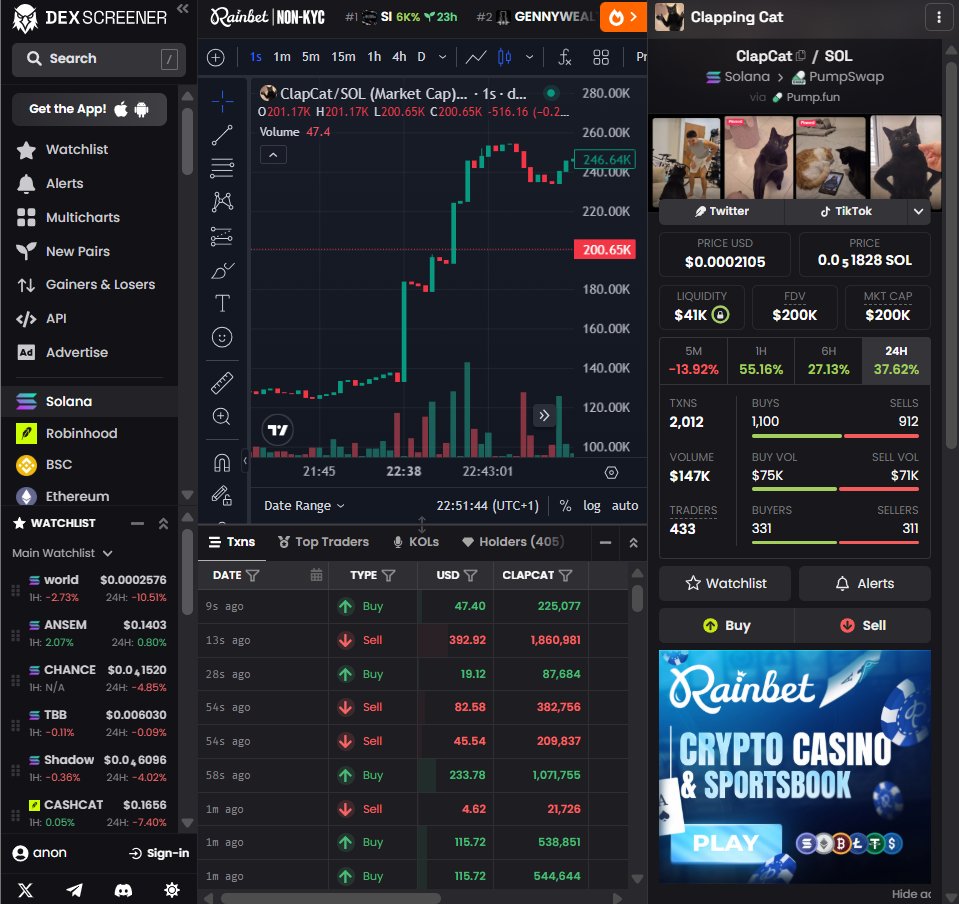Open the trending fire button
The width and height of the screenshot is (959, 904).
point(623,17)
